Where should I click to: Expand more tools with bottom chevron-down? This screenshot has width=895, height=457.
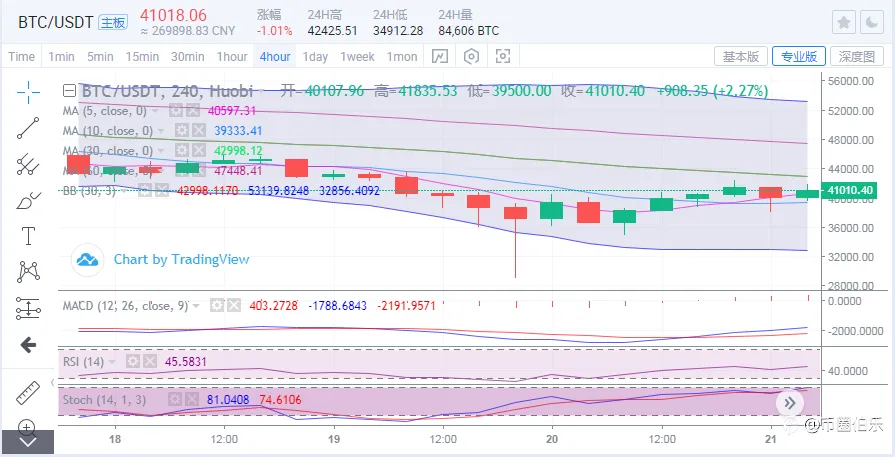pos(27,442)
